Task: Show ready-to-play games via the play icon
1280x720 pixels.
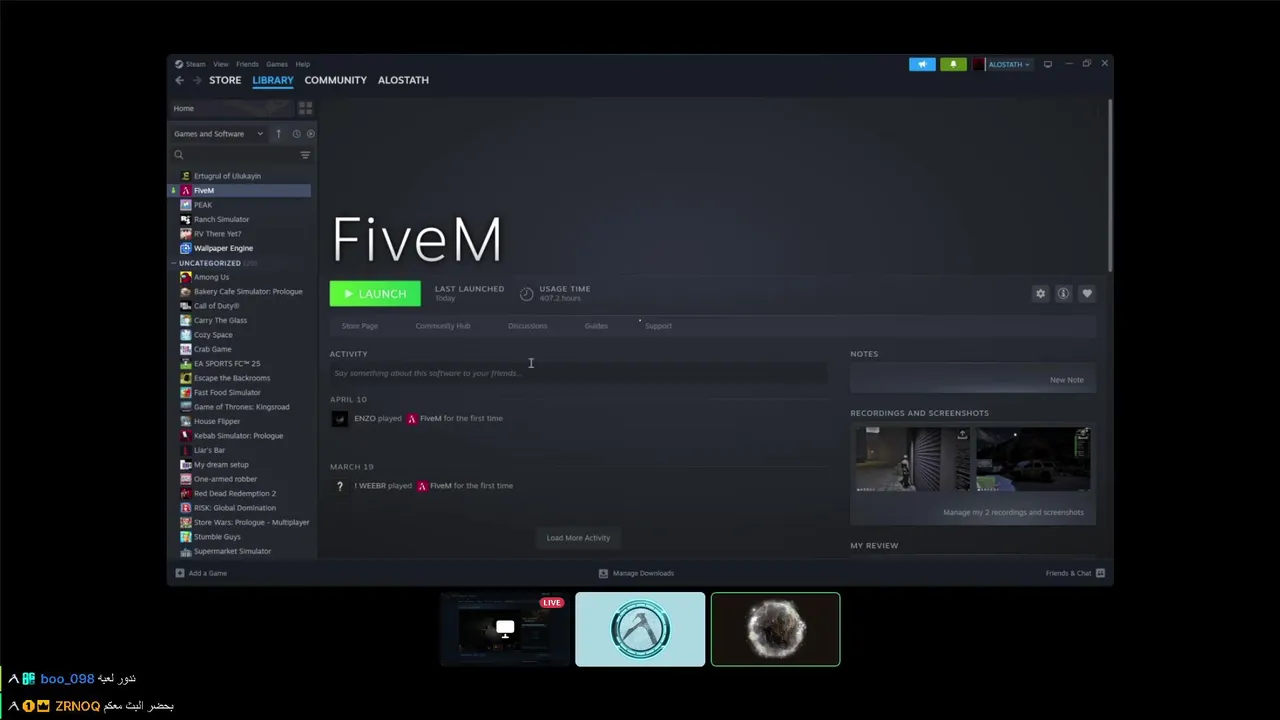Action: click(310, 134)
